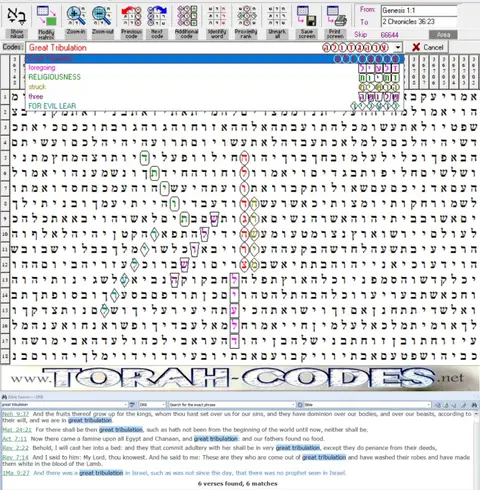Image resolution: width=480 pixels, height=490 pixels.
Task: Click the Next code label button
Action: point(157,34)
